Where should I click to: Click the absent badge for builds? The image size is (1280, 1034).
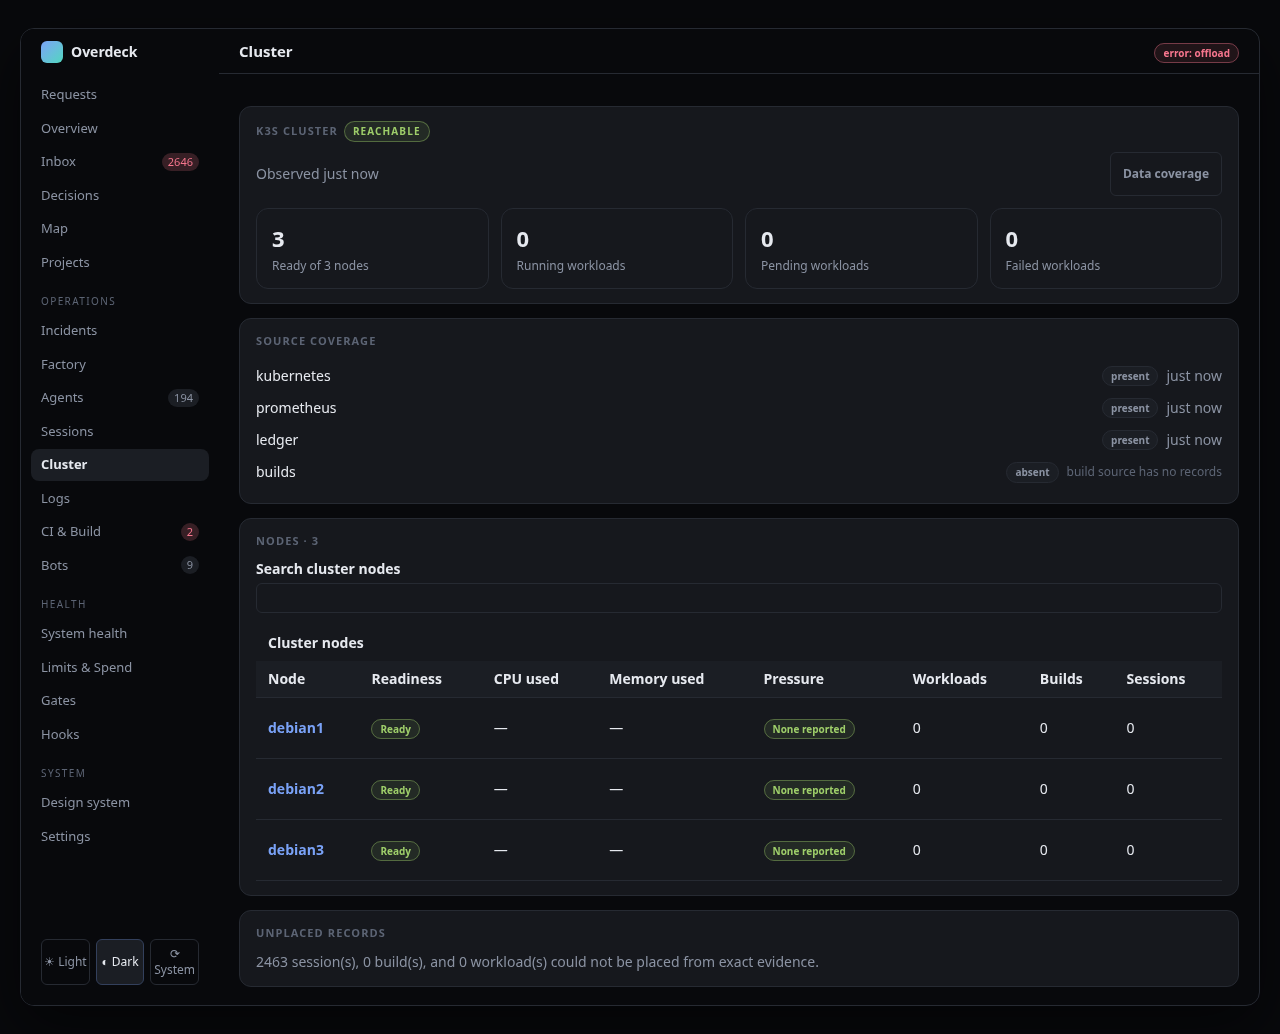[1032, 472]
